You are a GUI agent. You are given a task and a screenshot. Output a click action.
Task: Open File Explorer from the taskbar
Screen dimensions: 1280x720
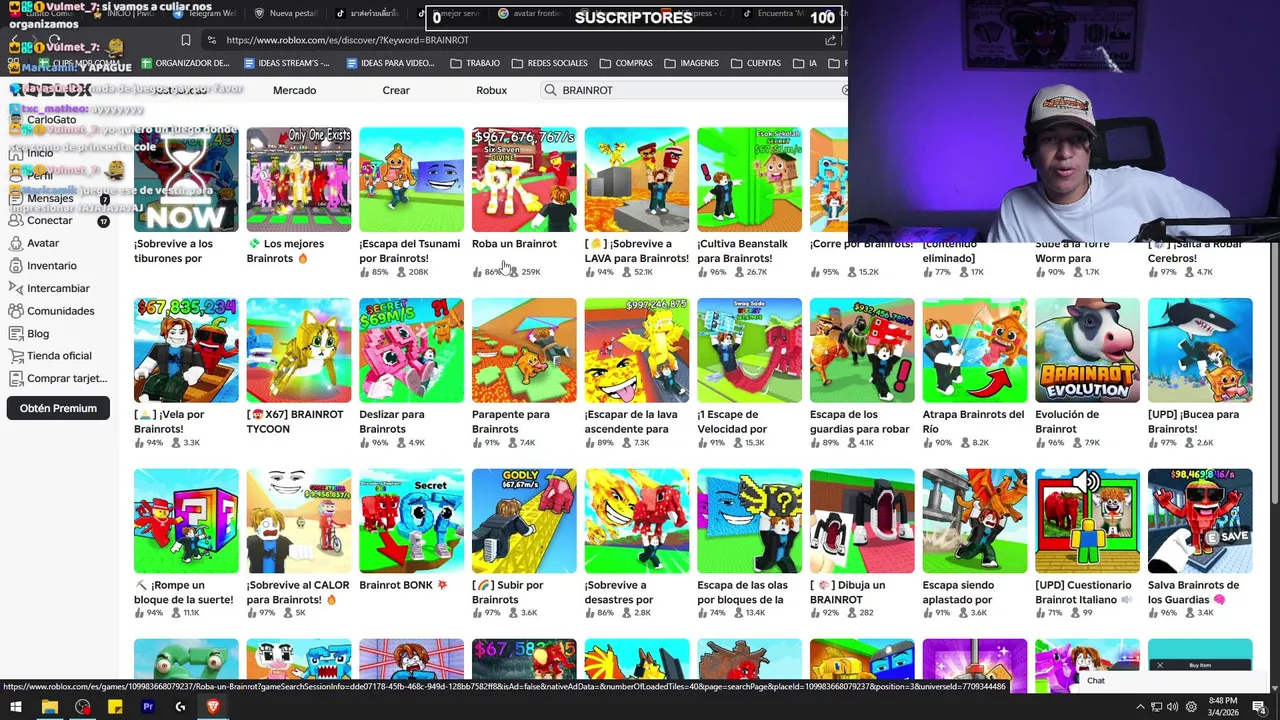click(49, 707)
